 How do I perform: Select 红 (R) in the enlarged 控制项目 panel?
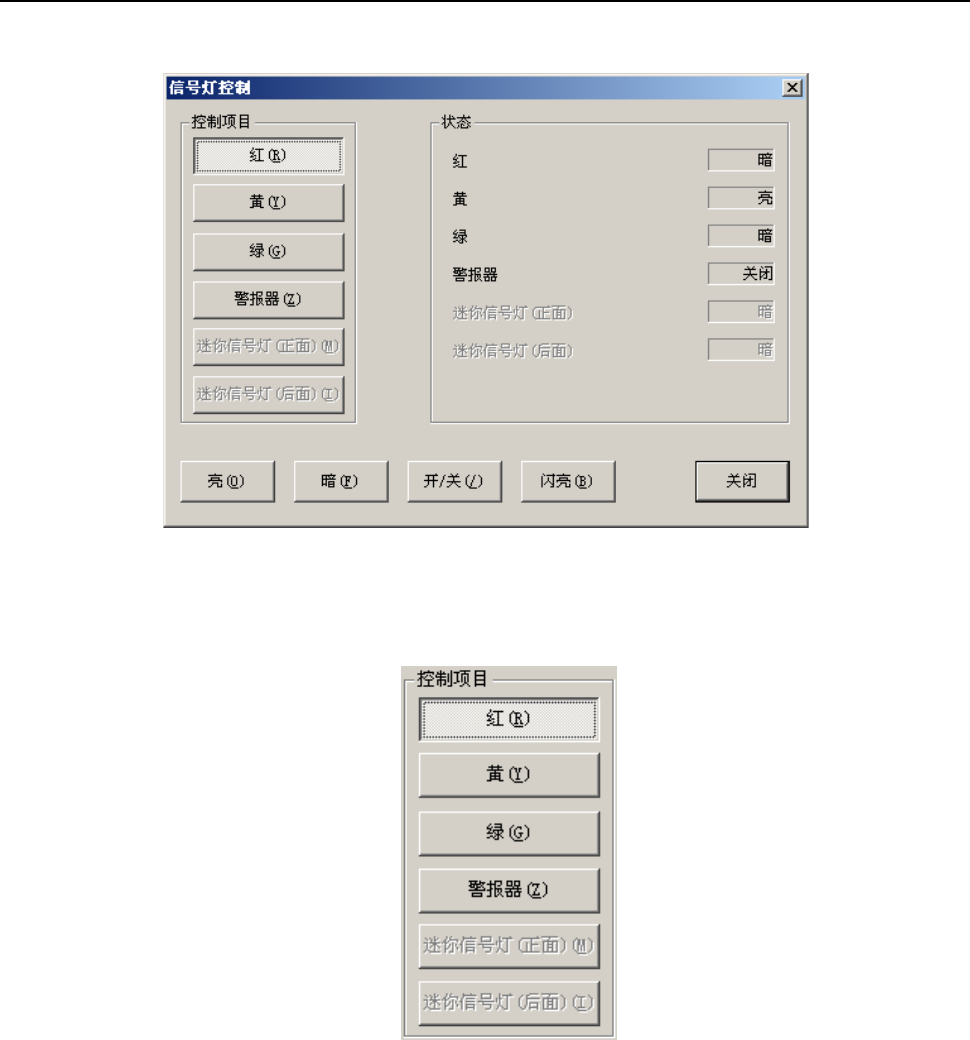pyautogui.click(x=509, y=719)
